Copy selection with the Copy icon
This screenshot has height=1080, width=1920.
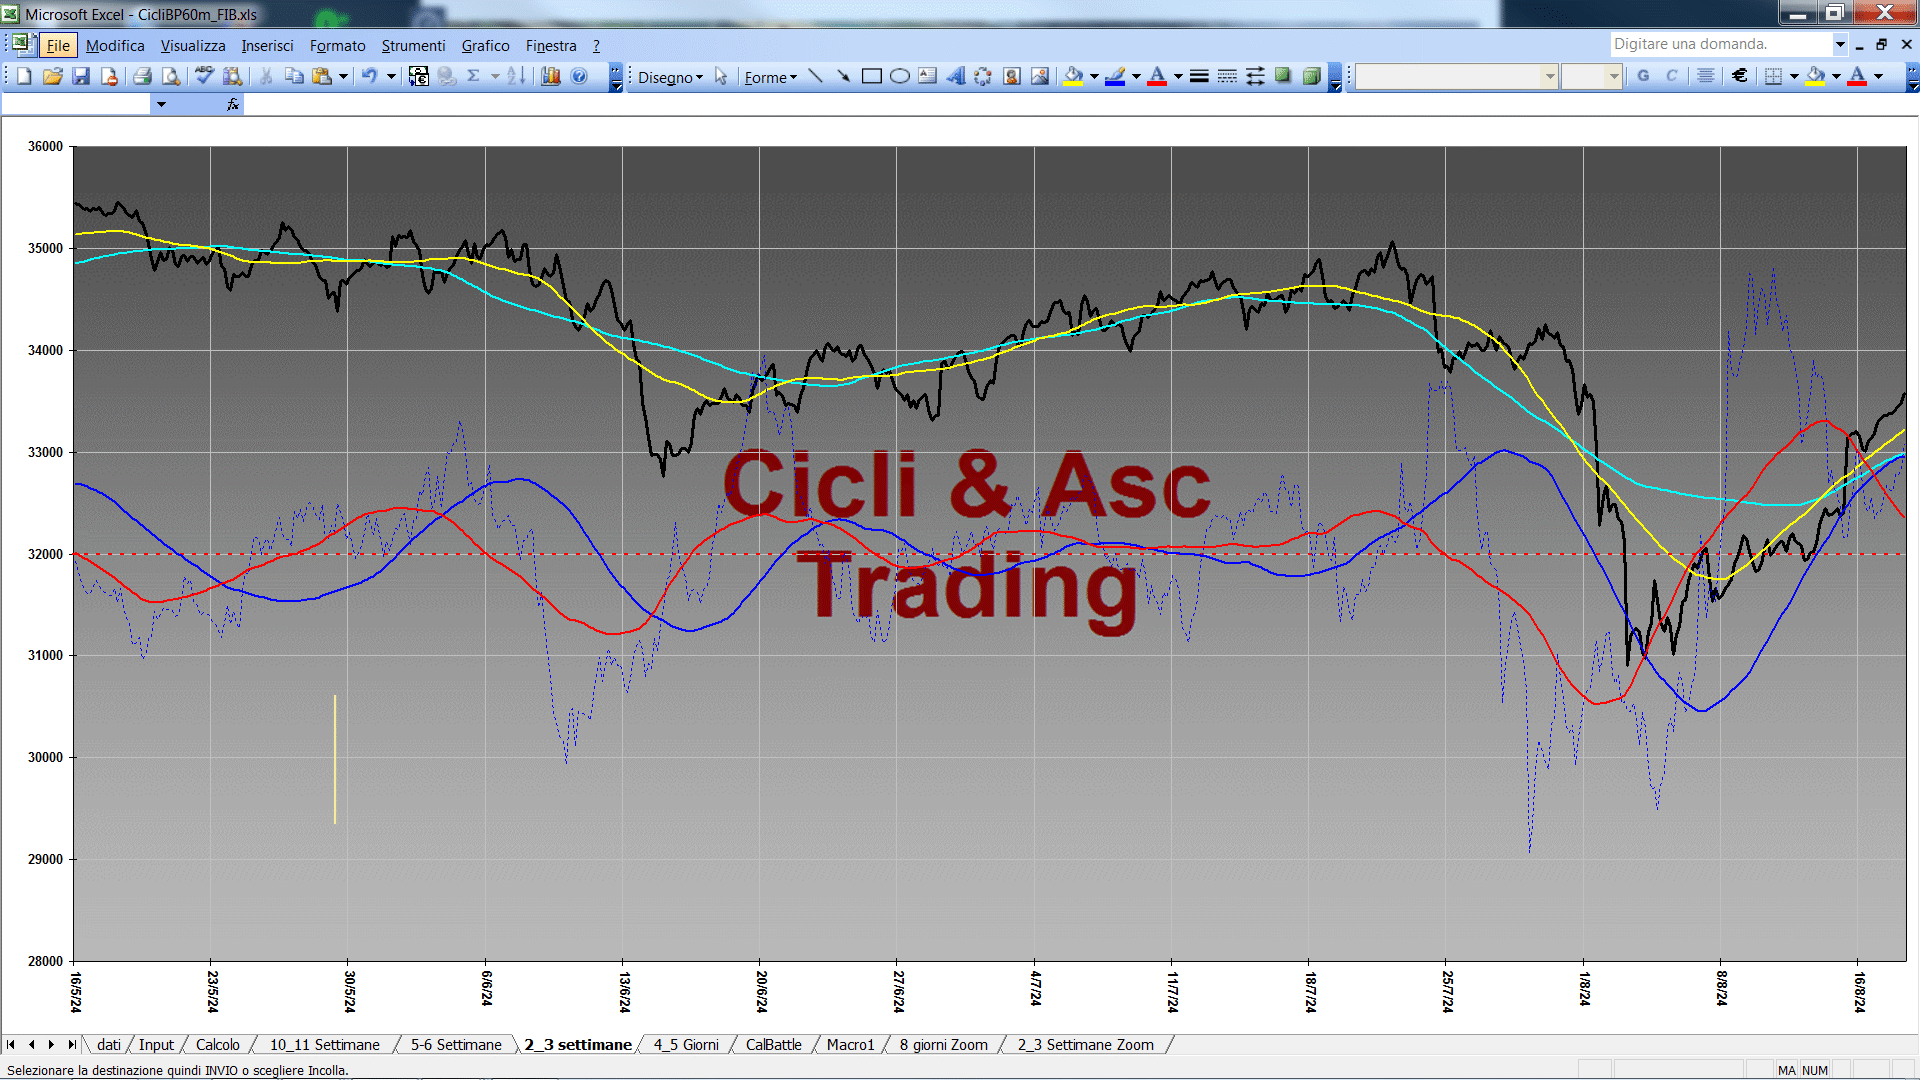coord(294,76)
